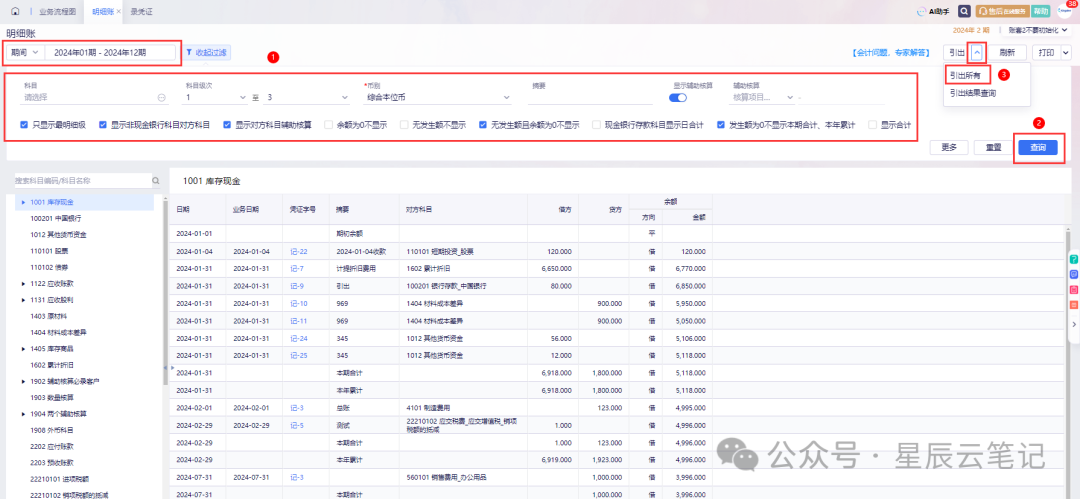Open the green help widget on right edge
This screenshot has height=499, width=1080.
click(1073, 259)
